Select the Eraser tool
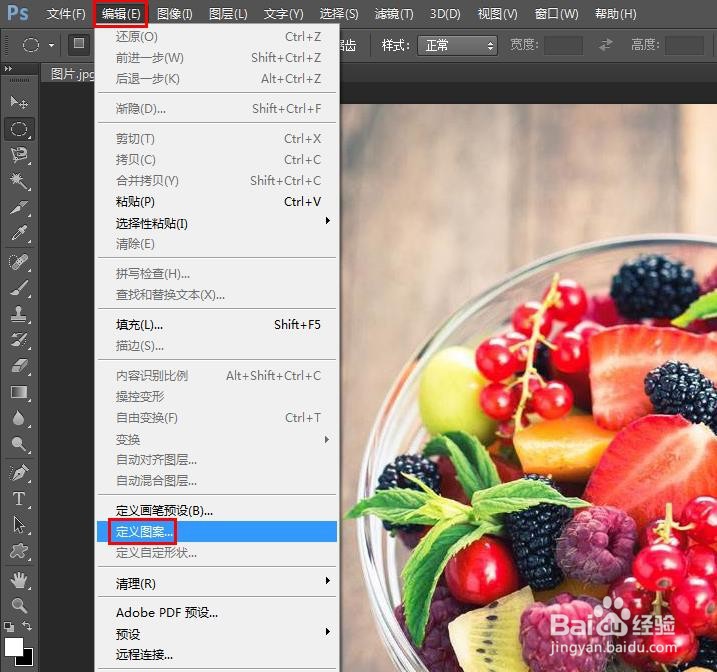Viewport: 717px width, 672px height. pos(19,366)
